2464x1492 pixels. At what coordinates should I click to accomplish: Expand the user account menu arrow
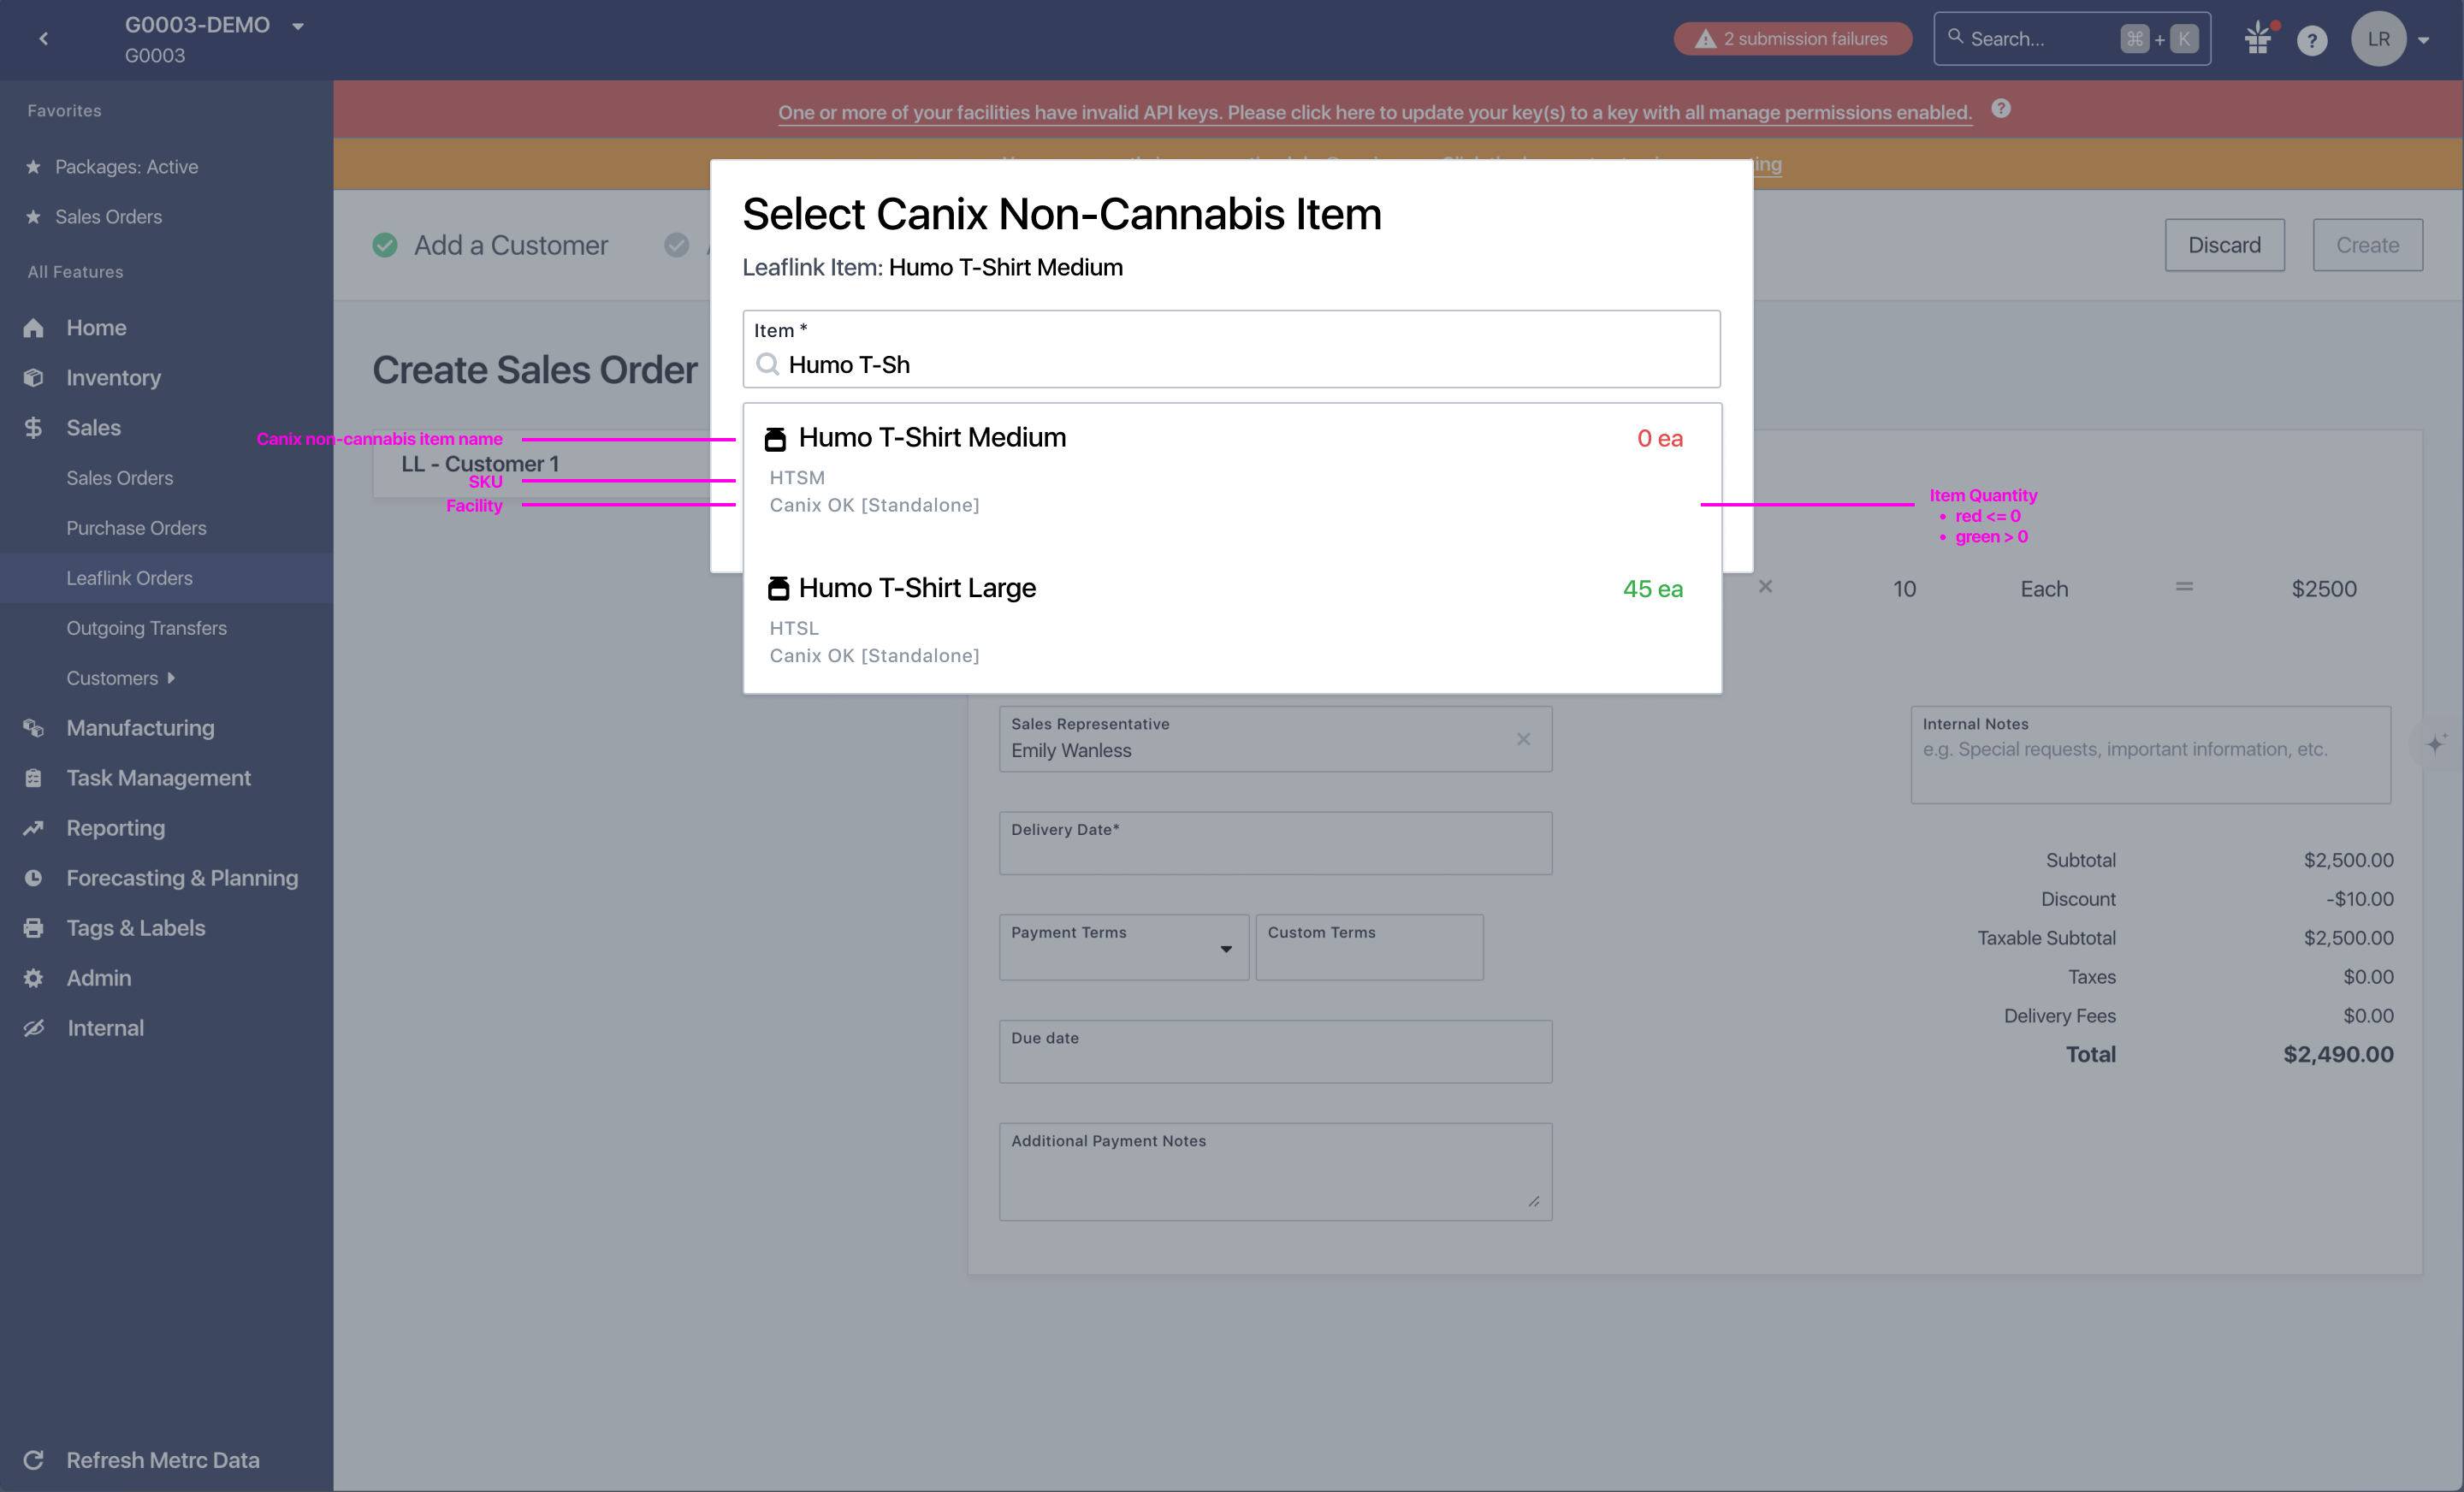click(x=2424, y=41)
